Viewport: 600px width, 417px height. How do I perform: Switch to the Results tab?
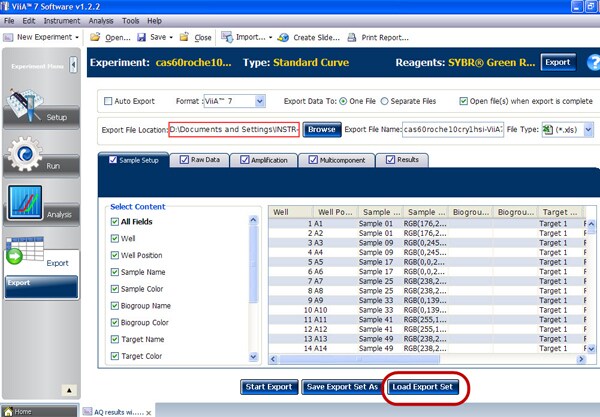pos(402,160)
